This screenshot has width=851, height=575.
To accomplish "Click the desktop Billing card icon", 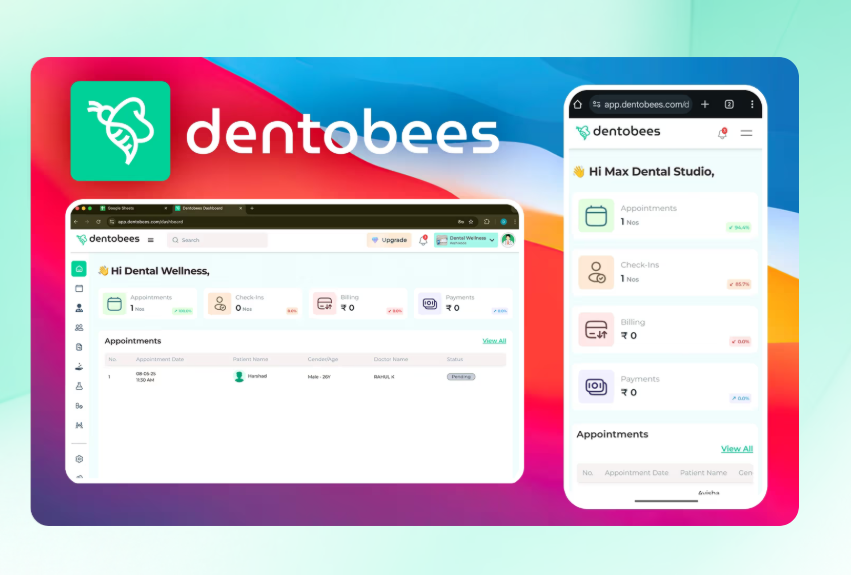I will click(x=325, y=304).
